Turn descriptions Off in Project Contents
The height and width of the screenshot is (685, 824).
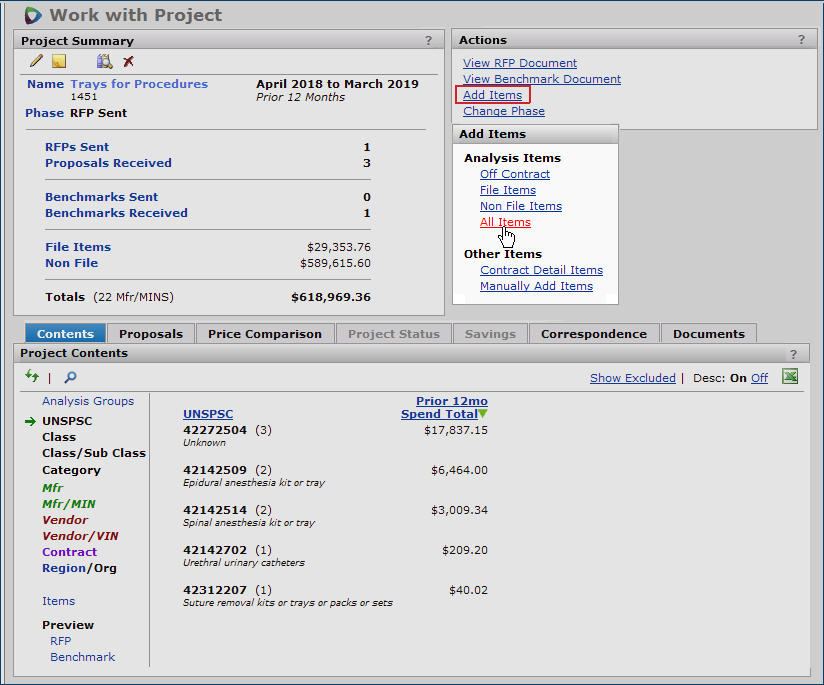[x=759, y=378]
